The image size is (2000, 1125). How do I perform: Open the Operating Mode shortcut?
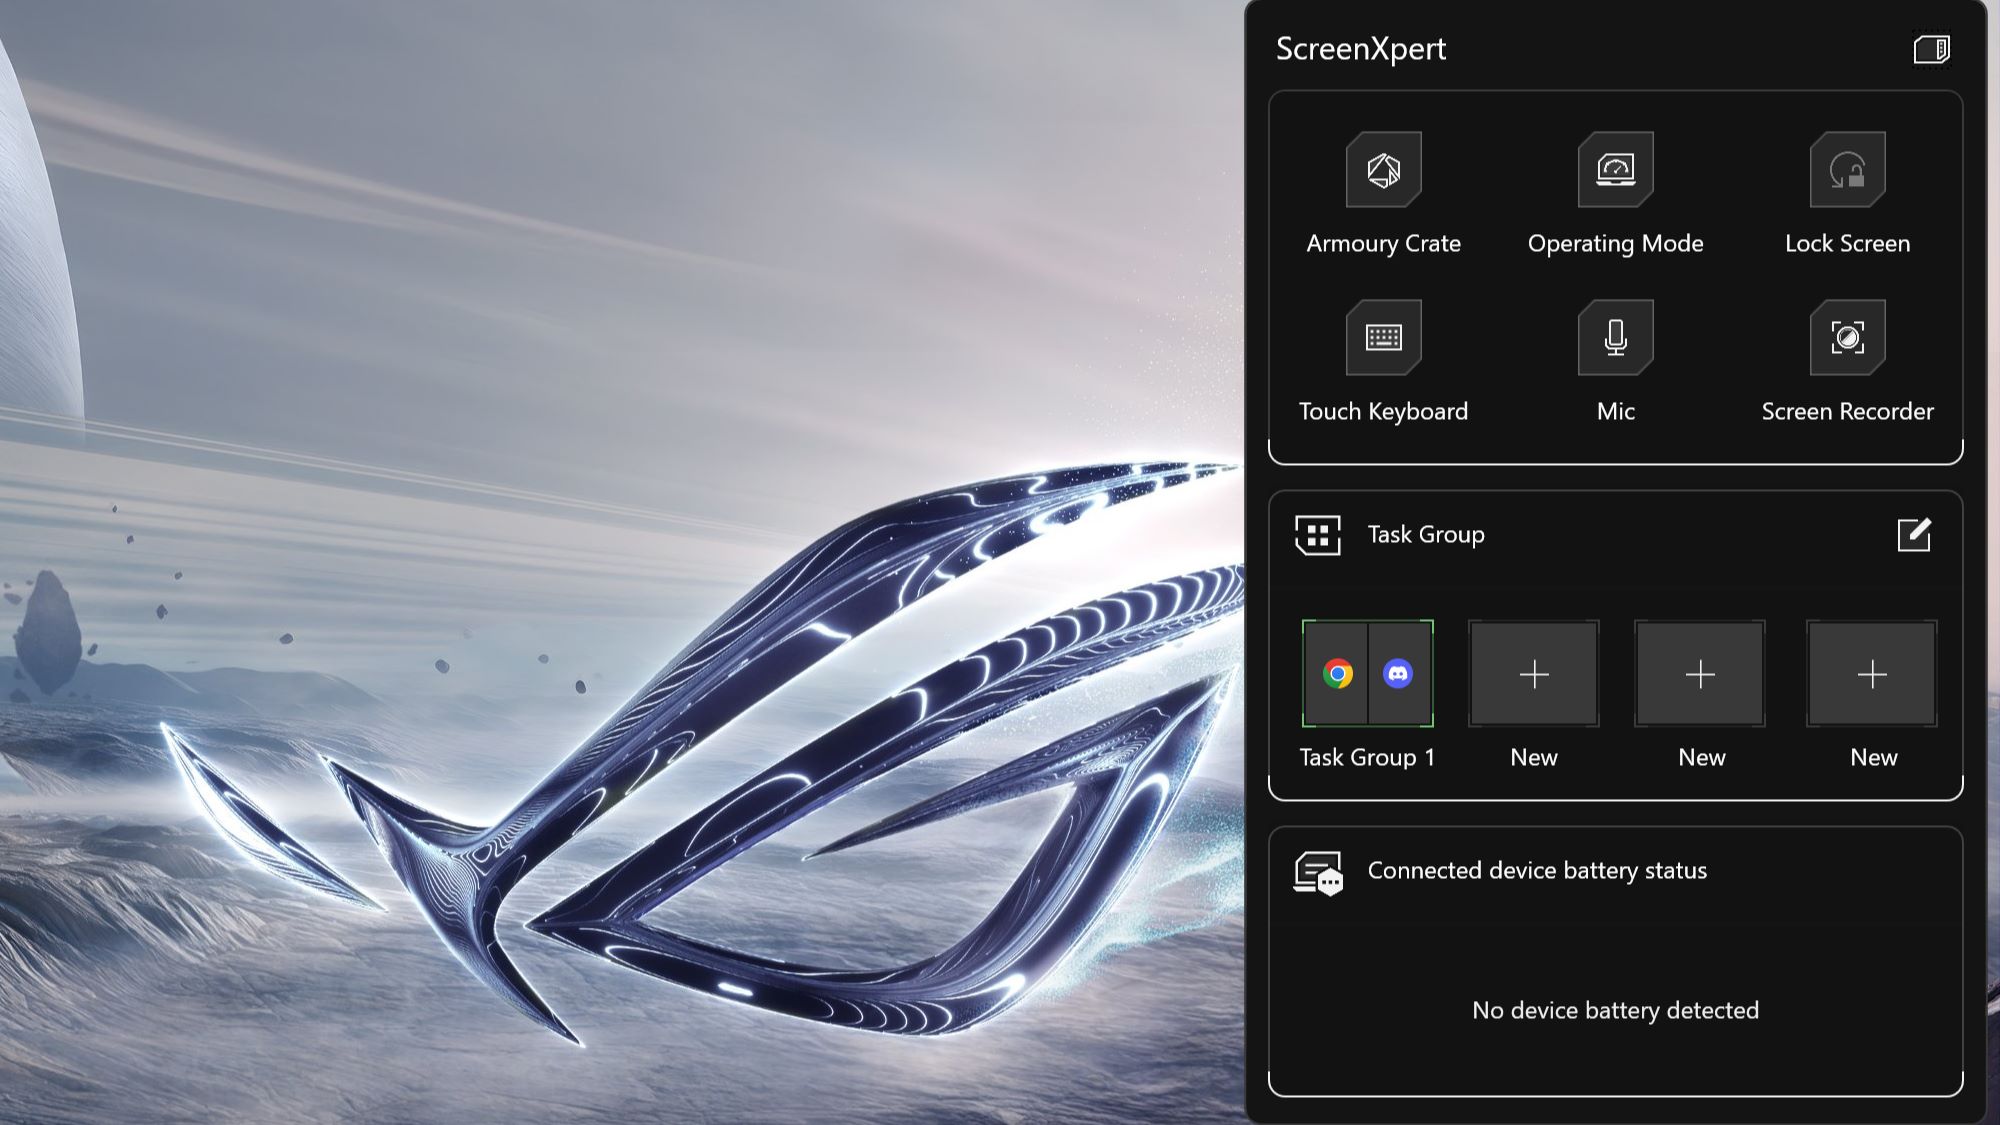(x=1615, y=169)
